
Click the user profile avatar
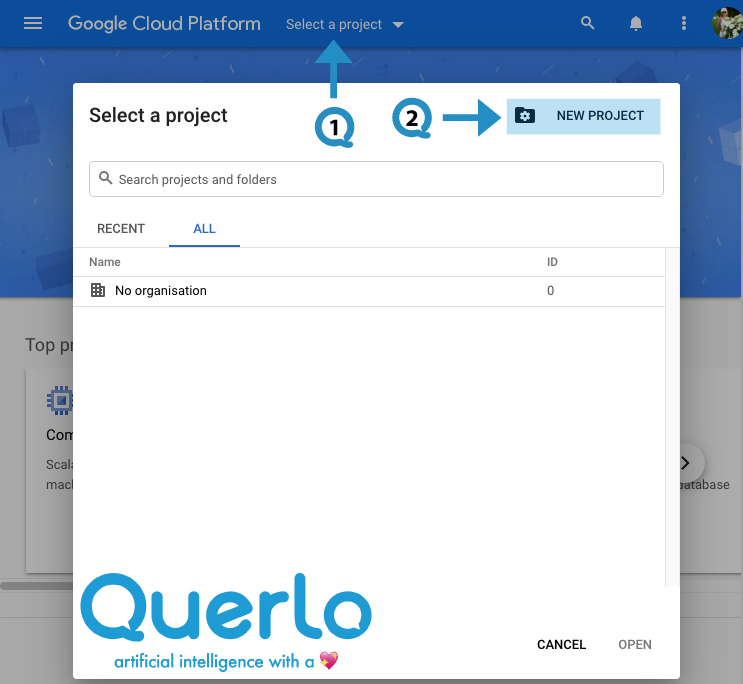(727, 23)
